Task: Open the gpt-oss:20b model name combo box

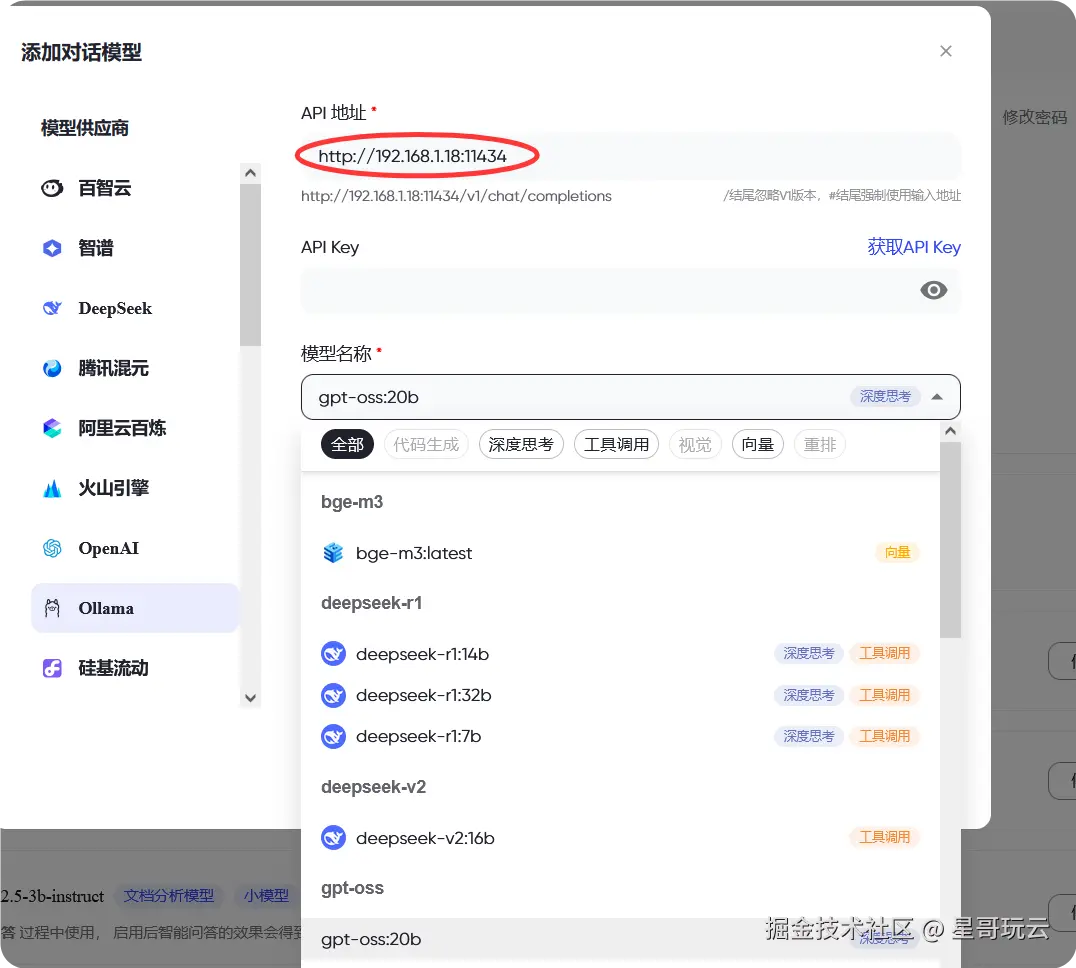Action: click(x=630, y=397)
